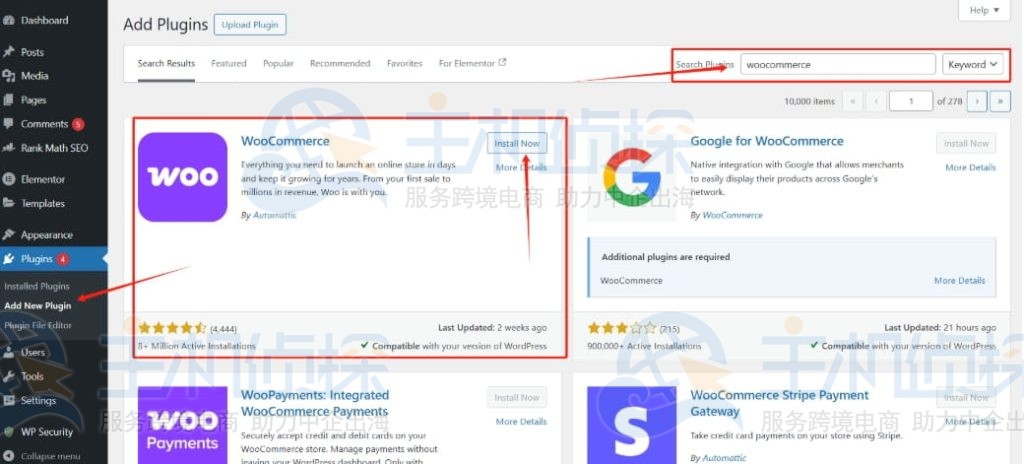This screenshot has height=464, width=1024.
Task: Open Media library icon in sidebar
Action: [x=8, y=76]
